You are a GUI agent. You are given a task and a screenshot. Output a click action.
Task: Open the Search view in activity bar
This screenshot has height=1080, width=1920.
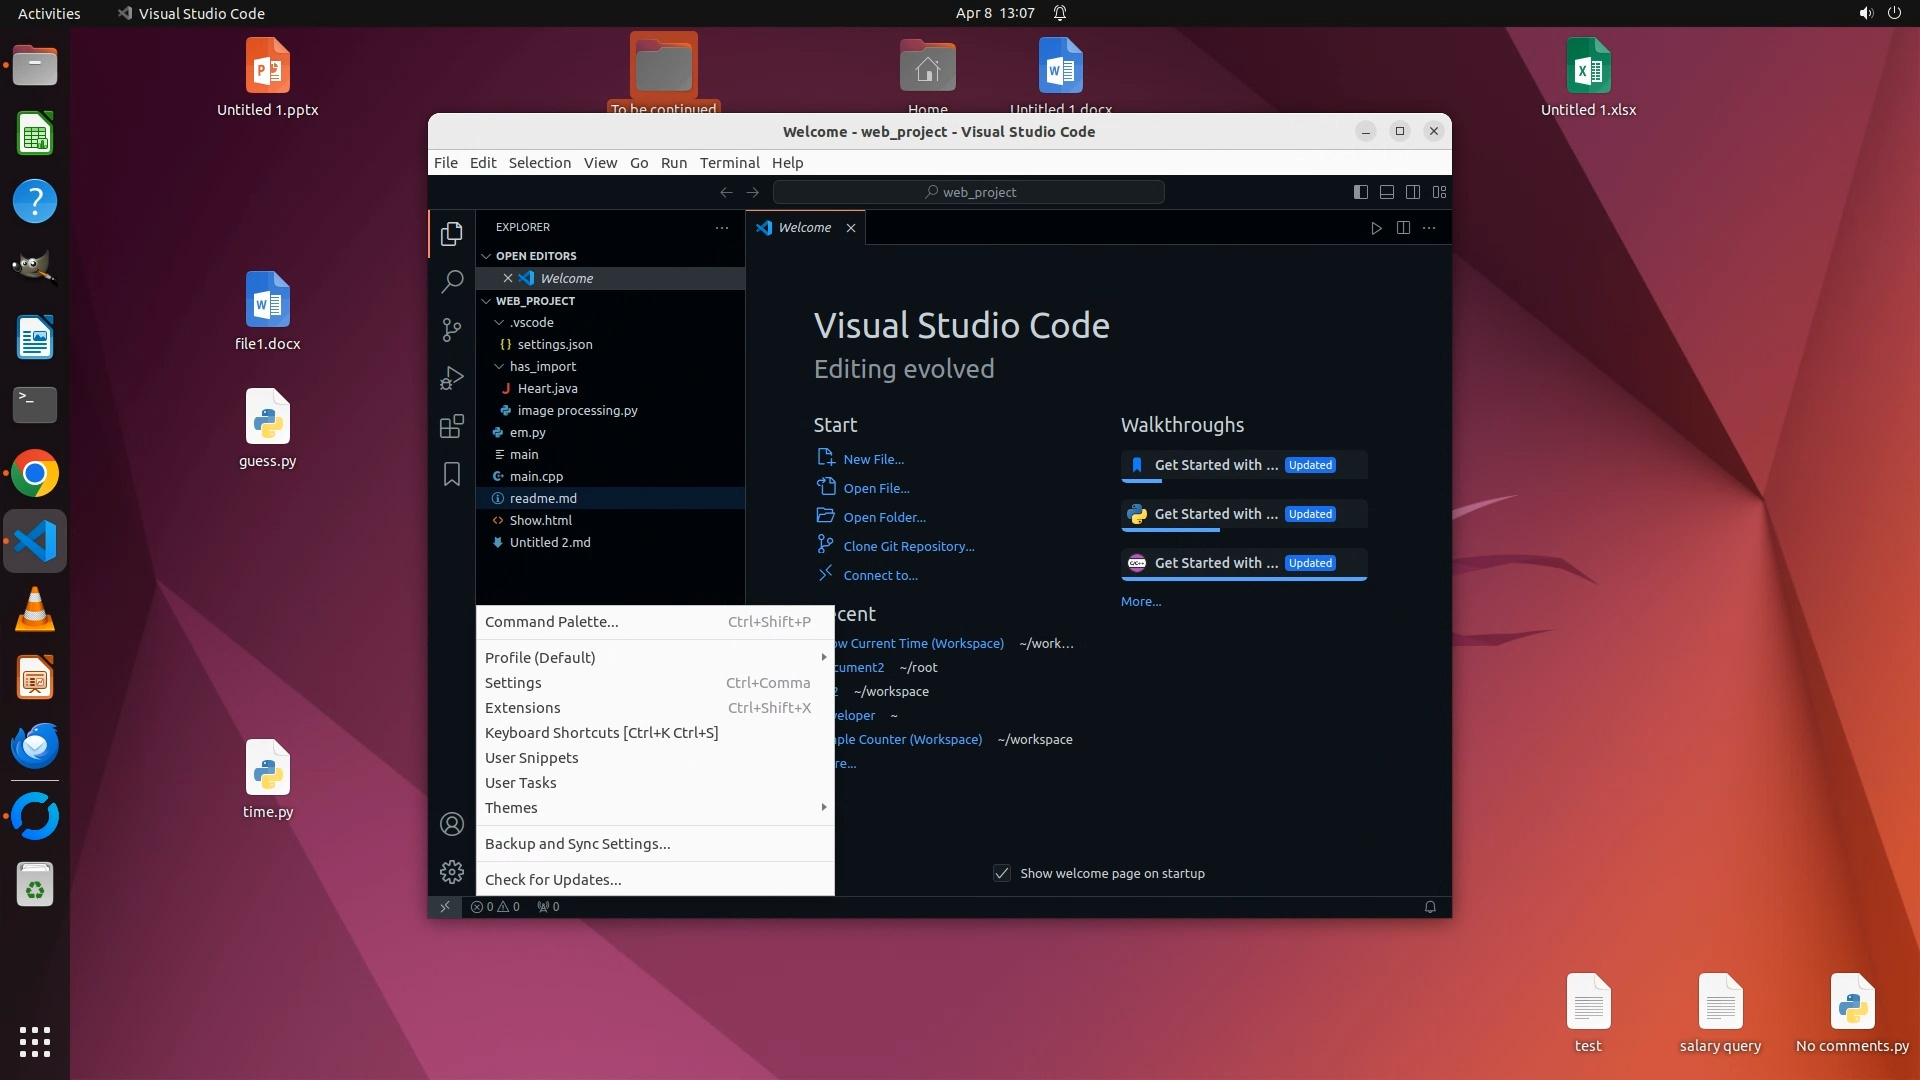pos(452,281)
